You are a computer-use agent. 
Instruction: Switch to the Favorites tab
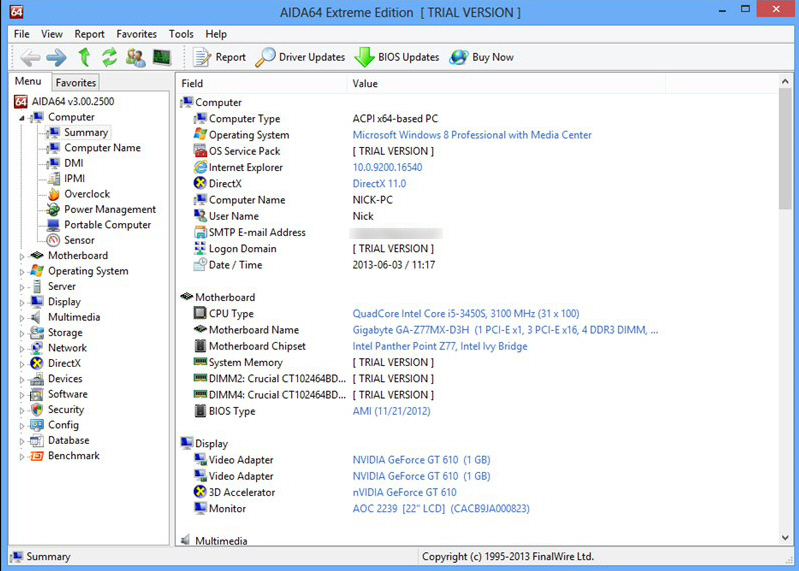[76, 82]
